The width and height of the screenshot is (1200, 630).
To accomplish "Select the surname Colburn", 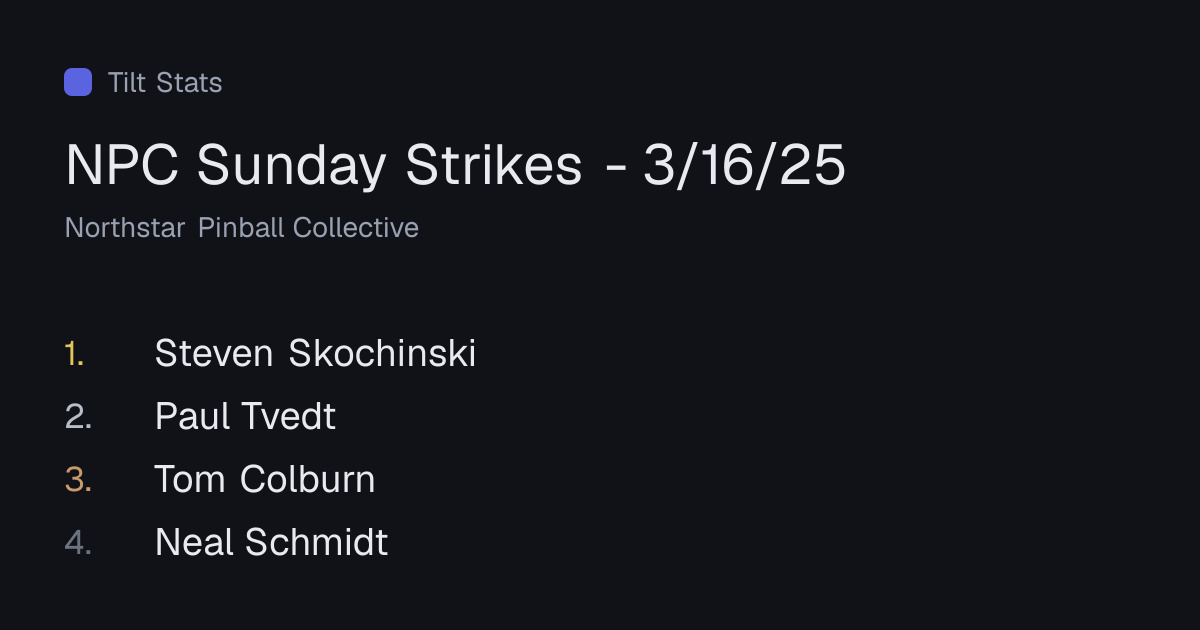I will point(308,479).
